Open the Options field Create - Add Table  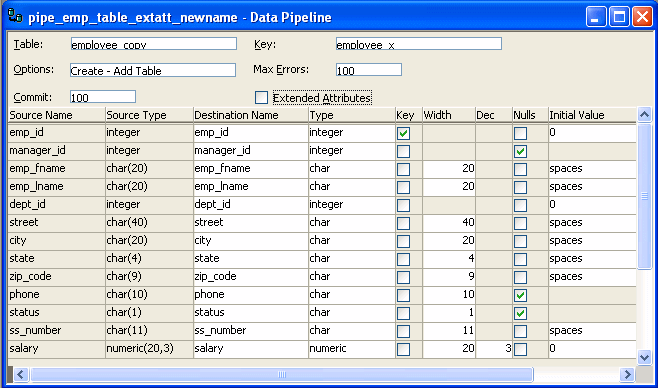(153, 70)
